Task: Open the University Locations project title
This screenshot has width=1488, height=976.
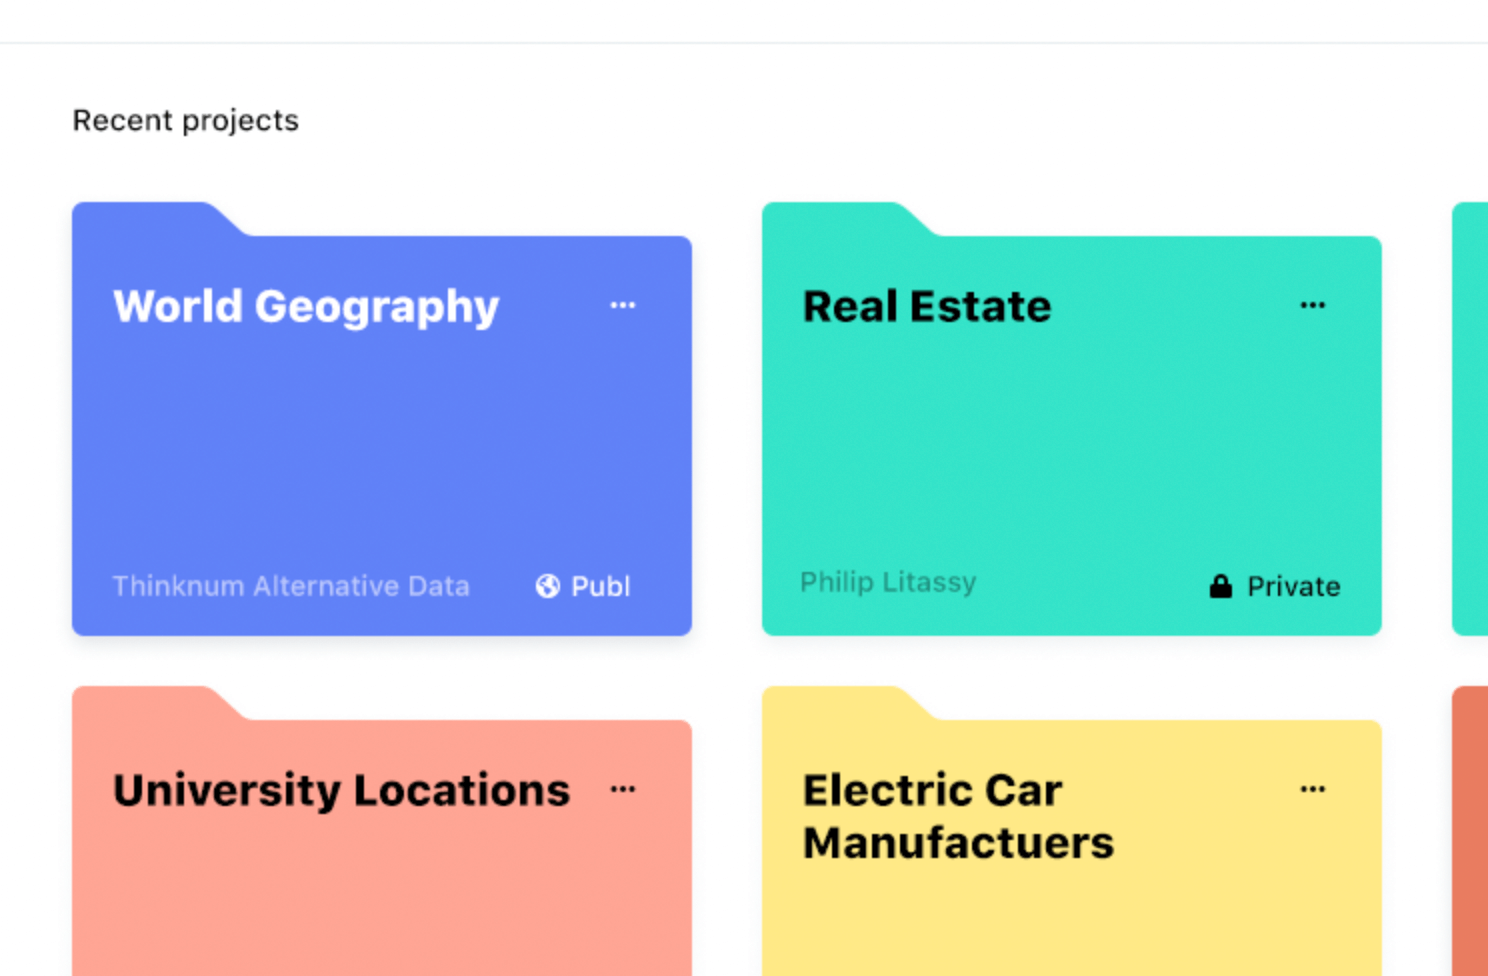Action: pos(341,790)
